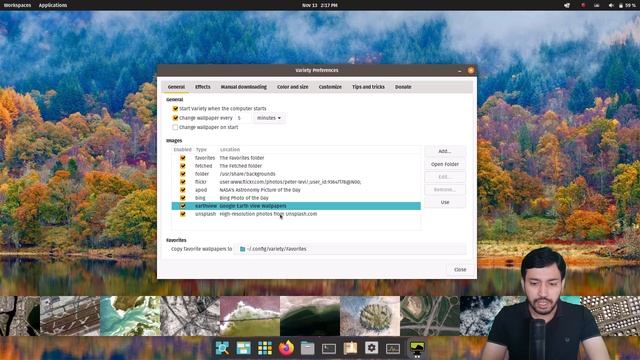Click the wallpaper interval number field
Image resolution: width=640 pixels, height=360 pixels.
tap(244, 118)
